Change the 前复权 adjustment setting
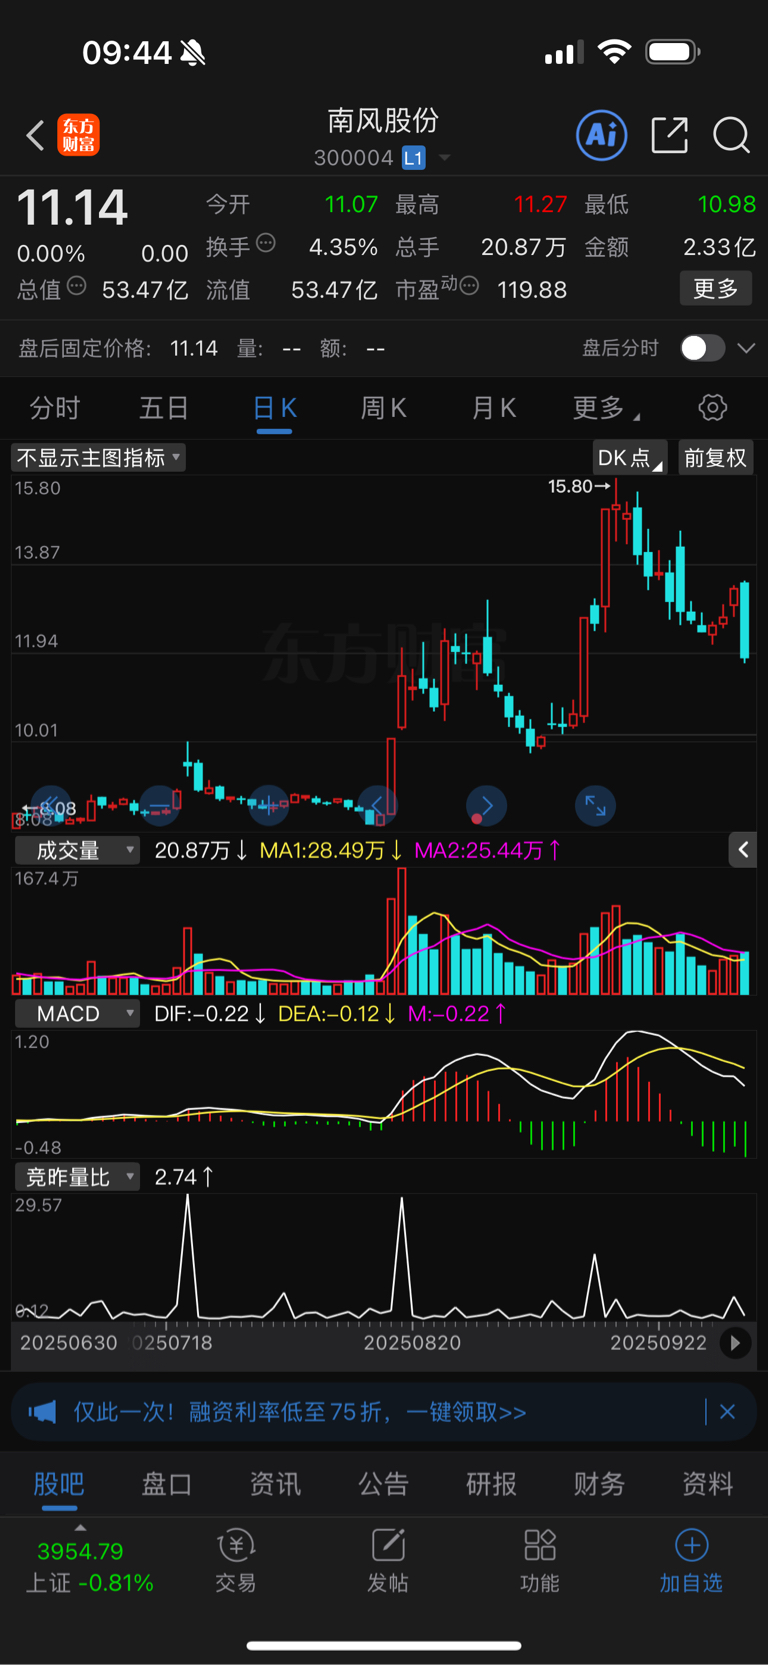768x1665 pixels. pyautogui.click(x=715, y=458)
